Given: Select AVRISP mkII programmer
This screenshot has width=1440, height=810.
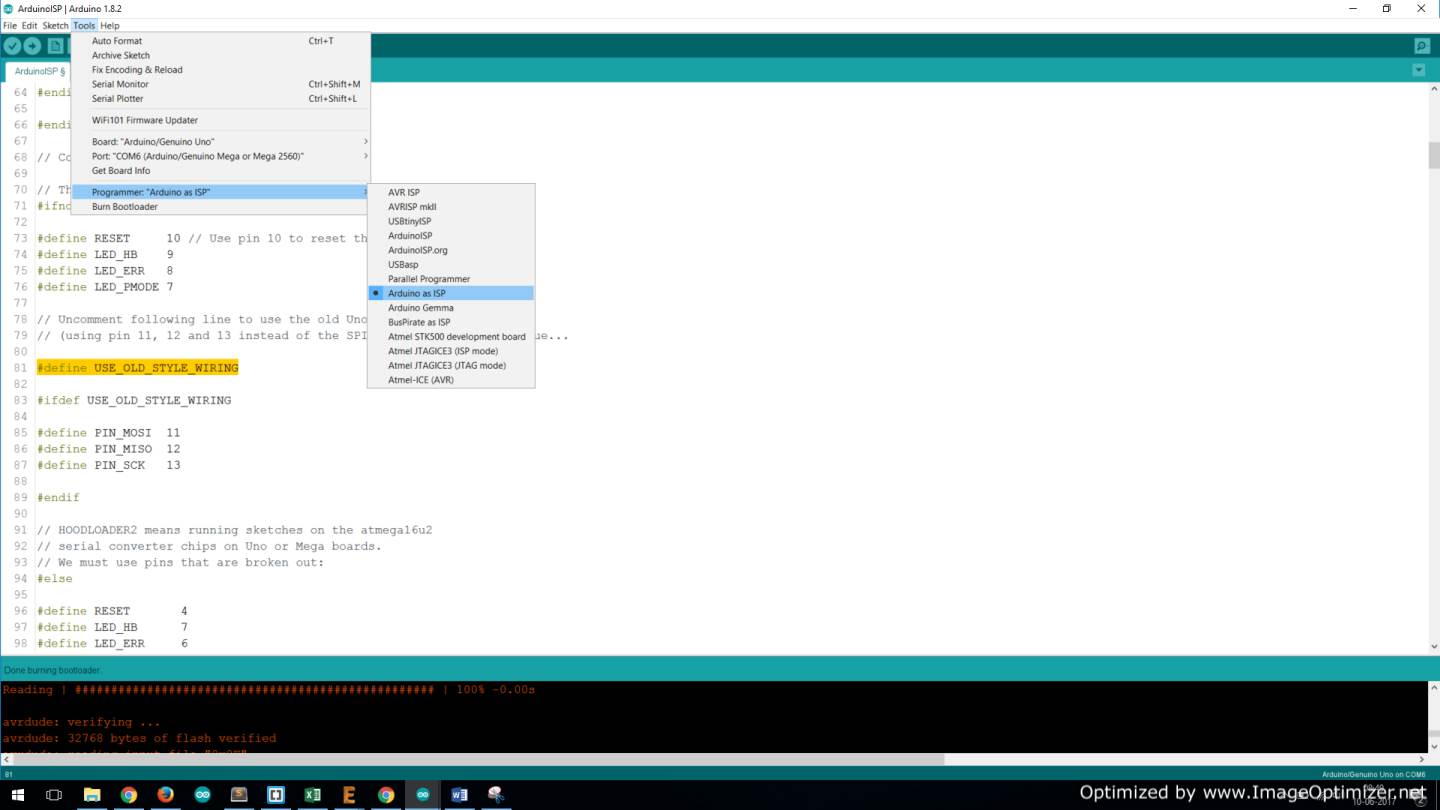Looking at the screenshot, I should coord(451,207).
